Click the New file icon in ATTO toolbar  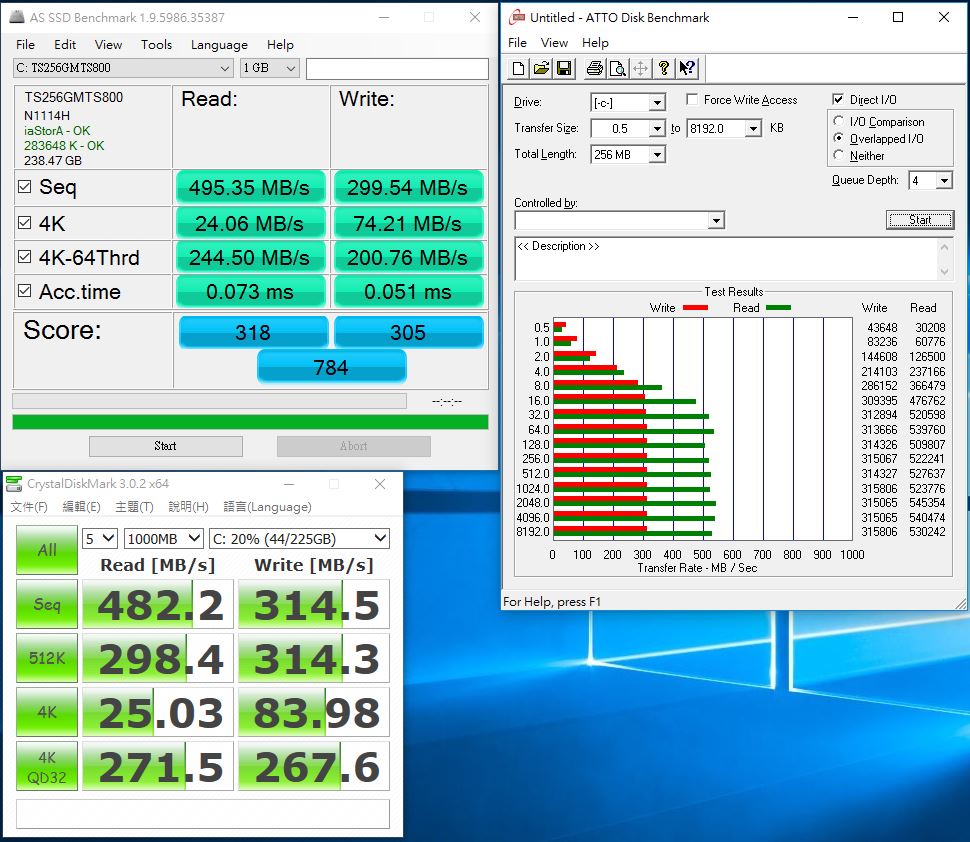[x=518, y=69]
